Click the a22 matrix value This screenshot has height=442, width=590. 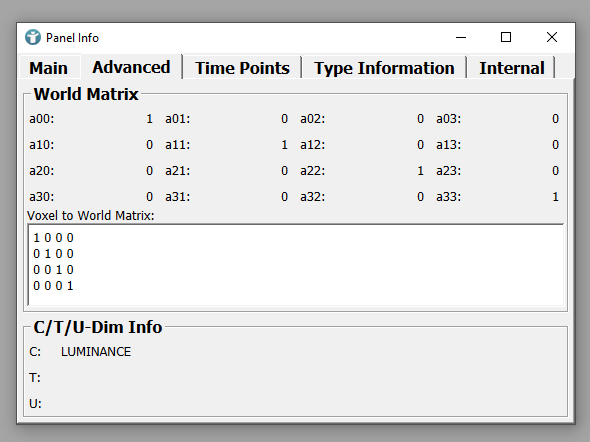[x=420, y=171]
